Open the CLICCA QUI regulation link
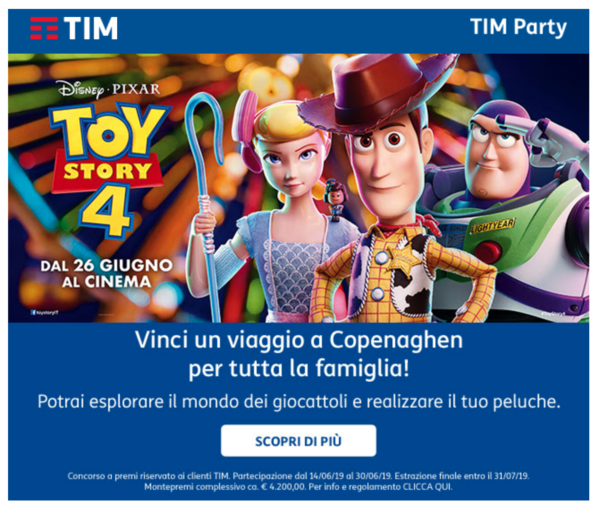The width and height of the screenshot is (600, 513). 427,487
